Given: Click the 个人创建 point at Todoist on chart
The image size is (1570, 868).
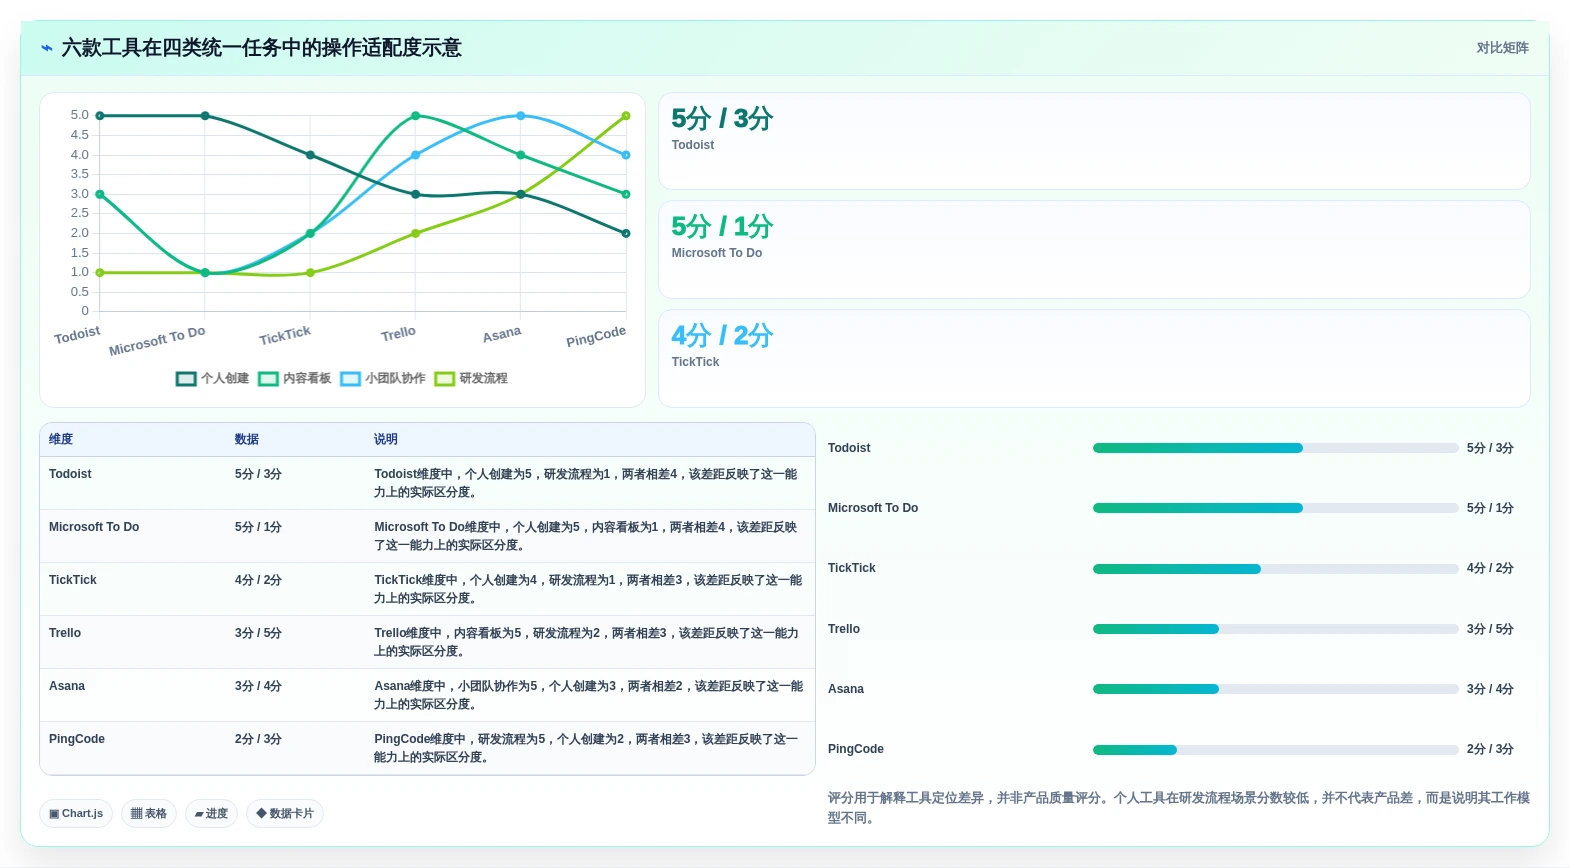Looking at the screenshot, I should point(100,116).
